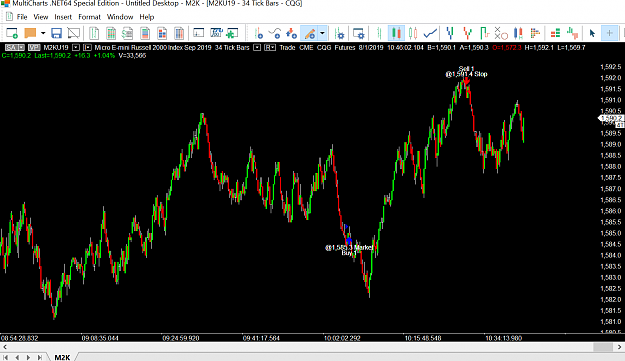Open the first document icon with green arrows

(94, 33)
